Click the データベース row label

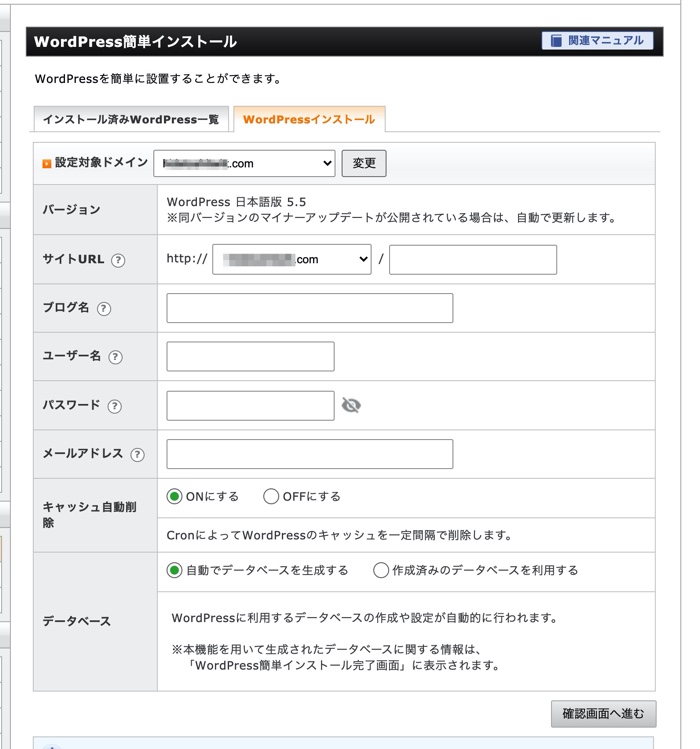click(x=76, y=621)
